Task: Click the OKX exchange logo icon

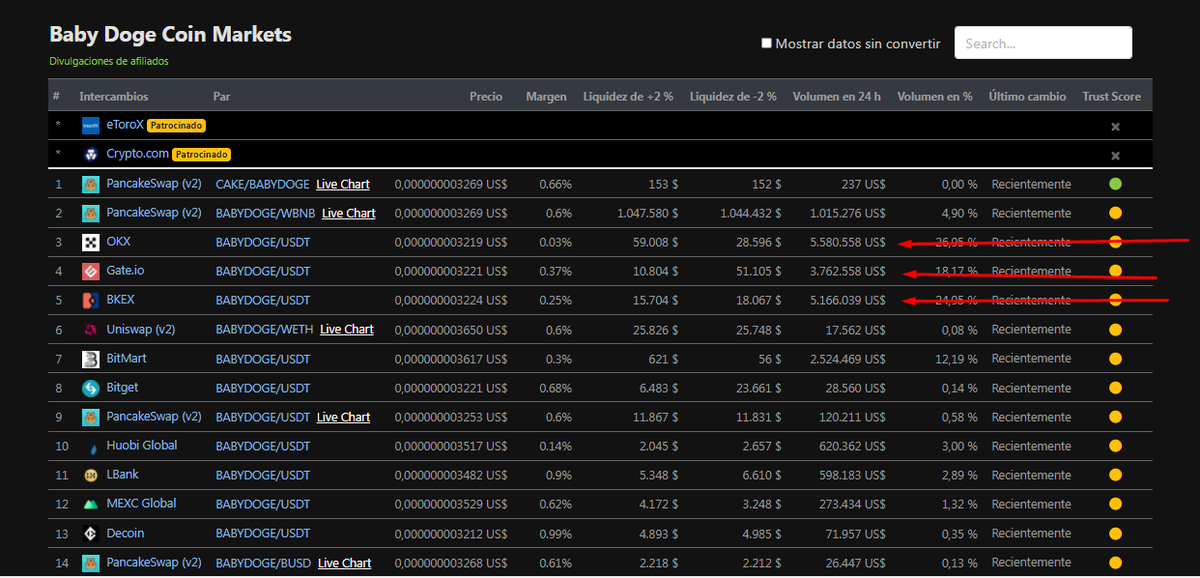Action: (x=91, y=242)
